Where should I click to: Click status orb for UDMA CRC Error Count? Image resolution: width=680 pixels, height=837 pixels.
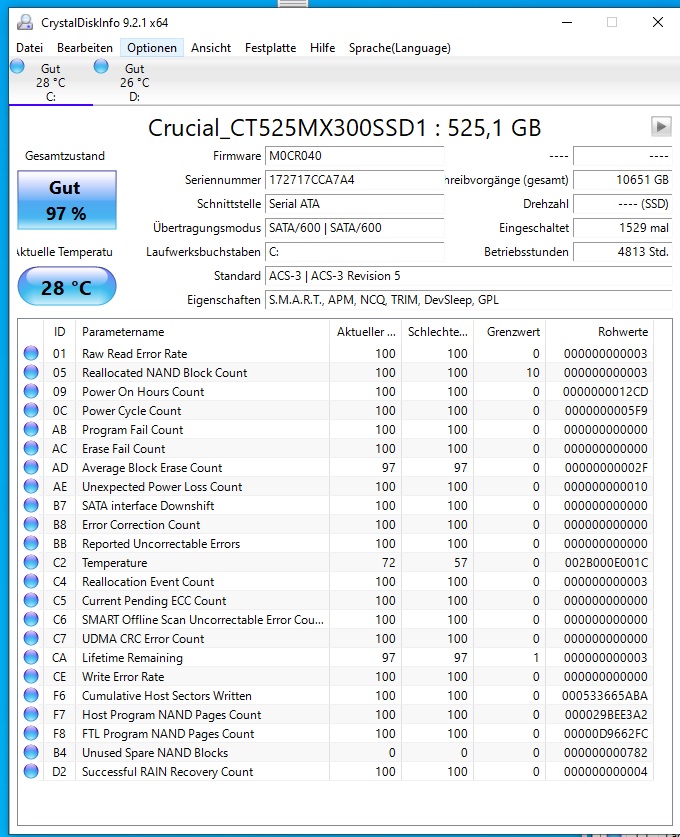[x=31, y=638]
